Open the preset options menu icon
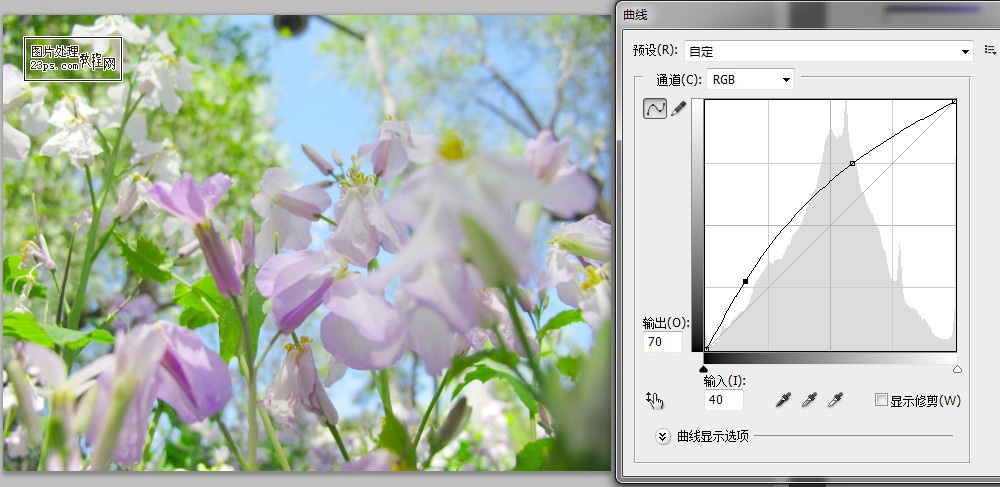1000x487 pixels. pos(990,50)
